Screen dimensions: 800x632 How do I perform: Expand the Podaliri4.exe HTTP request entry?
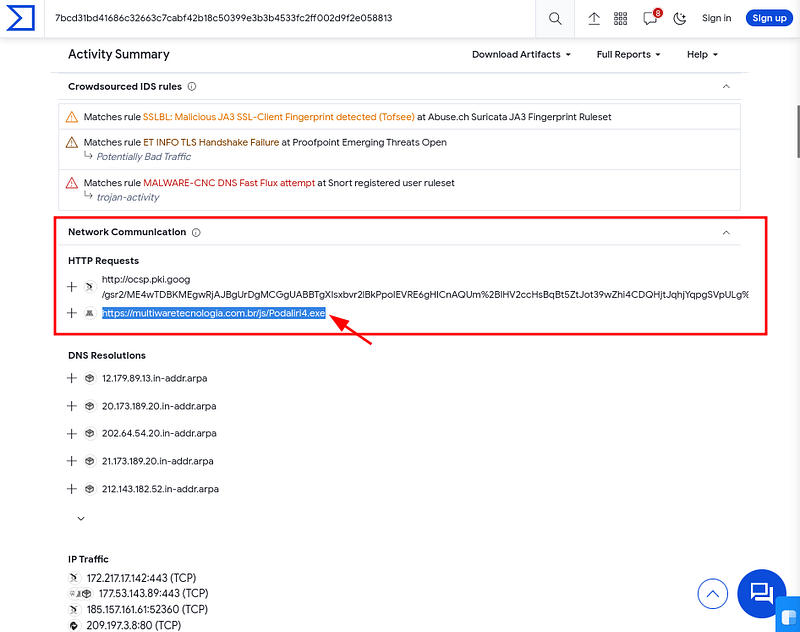[x=72, y=313]
